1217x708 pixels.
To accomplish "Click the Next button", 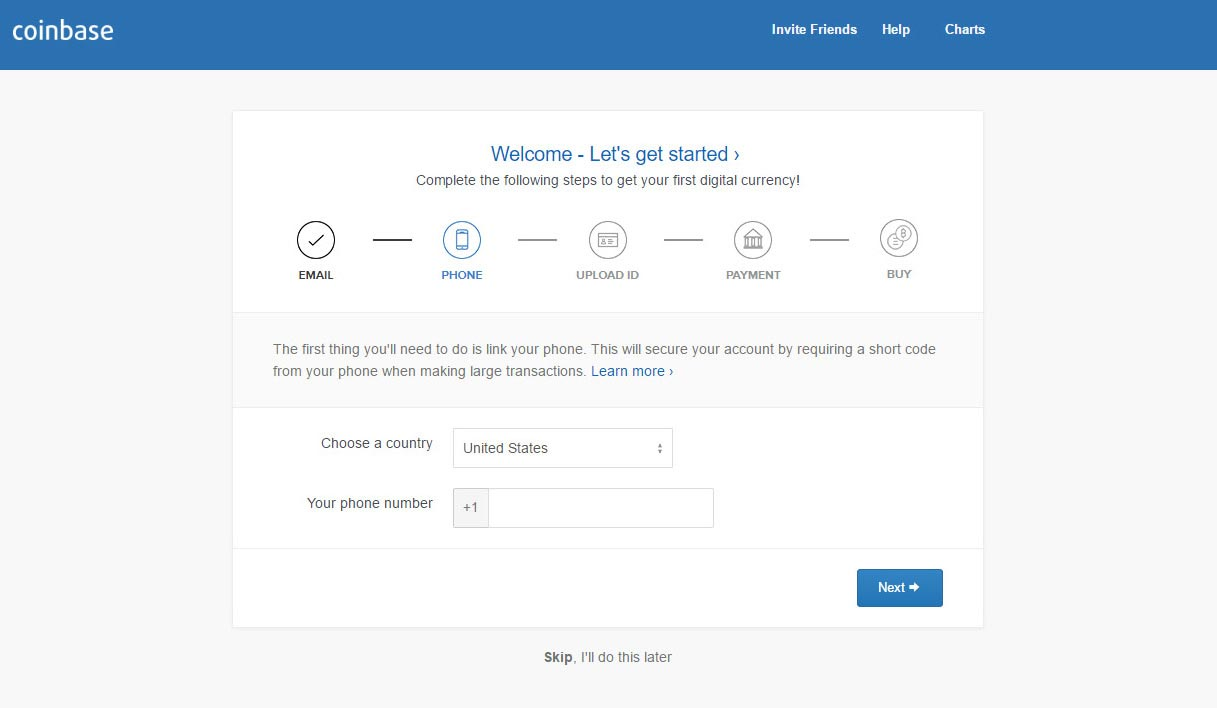I will [x=900, y=588].
